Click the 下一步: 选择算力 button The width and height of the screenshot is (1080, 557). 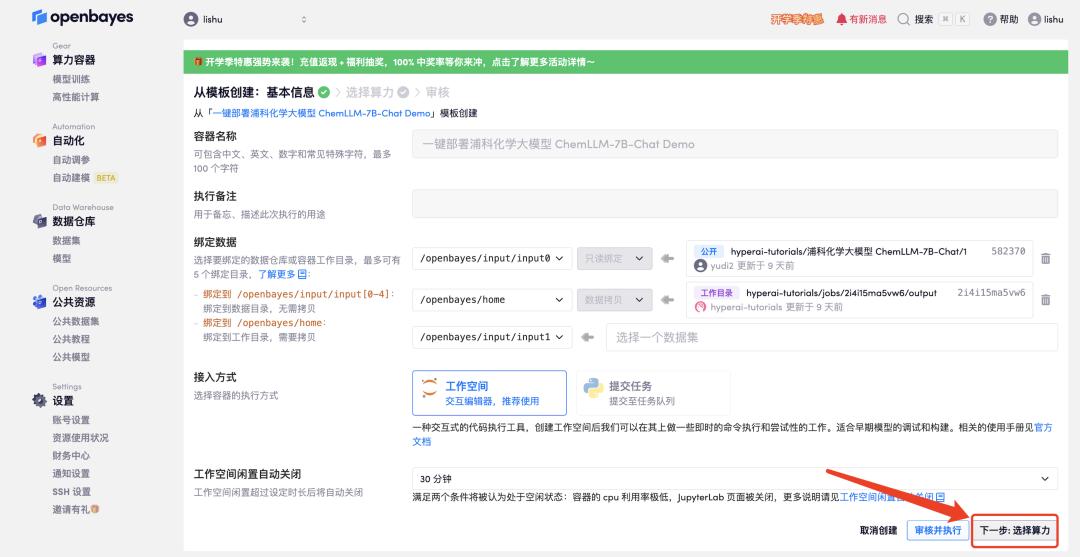[x=1014, y=530]
